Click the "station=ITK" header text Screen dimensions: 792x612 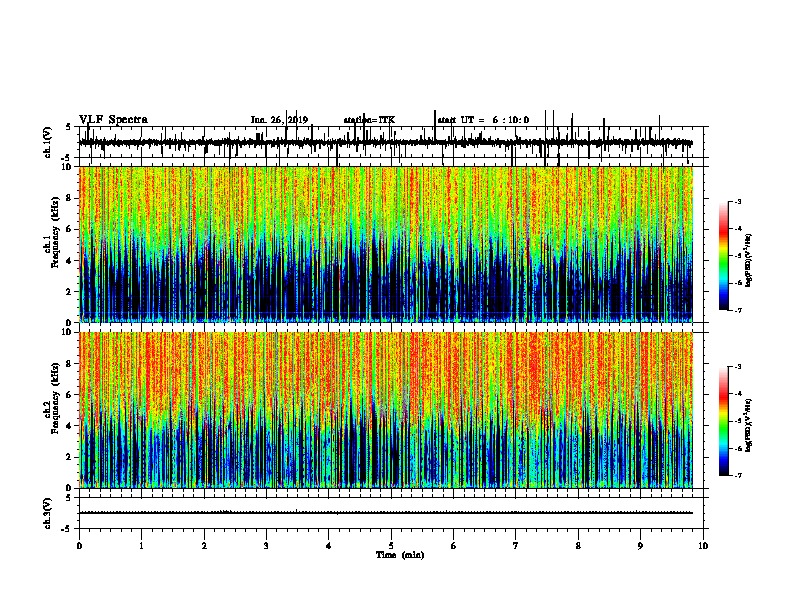tap(369, 120)
